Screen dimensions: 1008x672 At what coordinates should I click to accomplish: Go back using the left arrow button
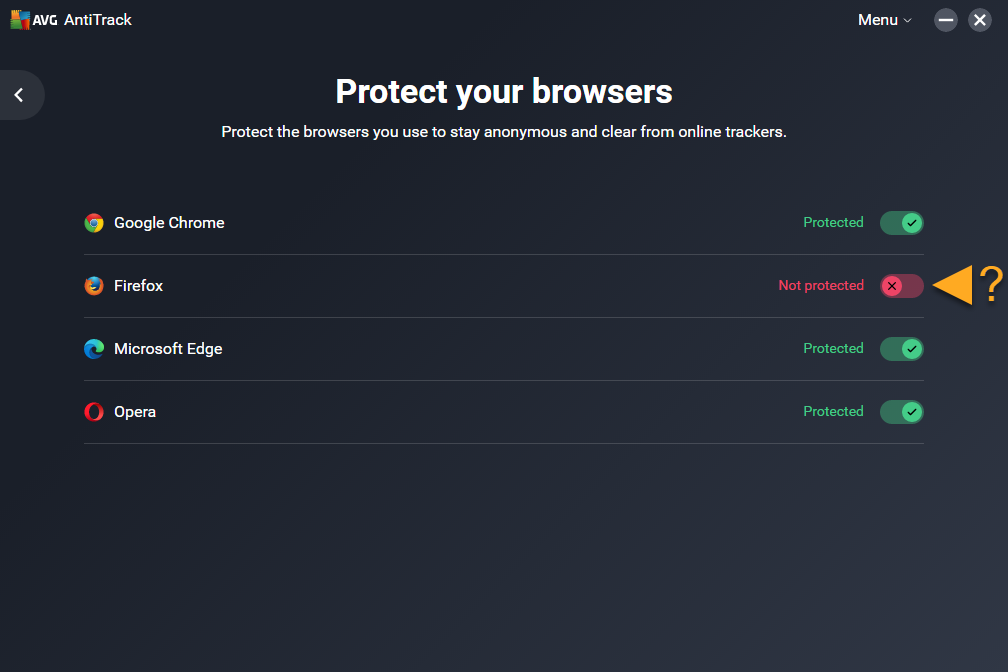[x=19, y=95]
